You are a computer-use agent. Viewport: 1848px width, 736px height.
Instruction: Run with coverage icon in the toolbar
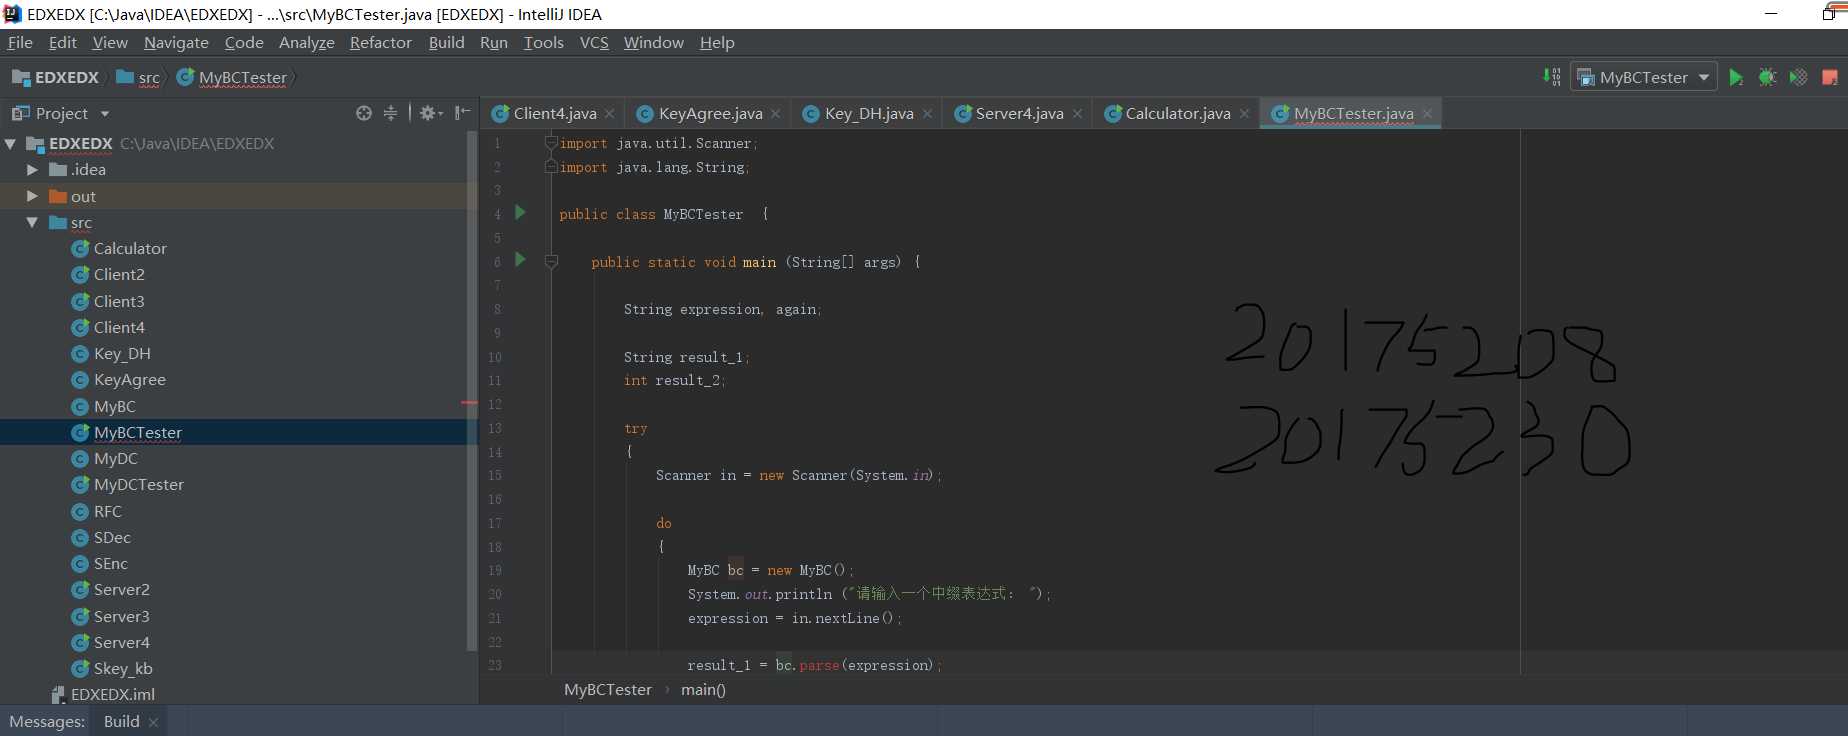pos(1798,77)
